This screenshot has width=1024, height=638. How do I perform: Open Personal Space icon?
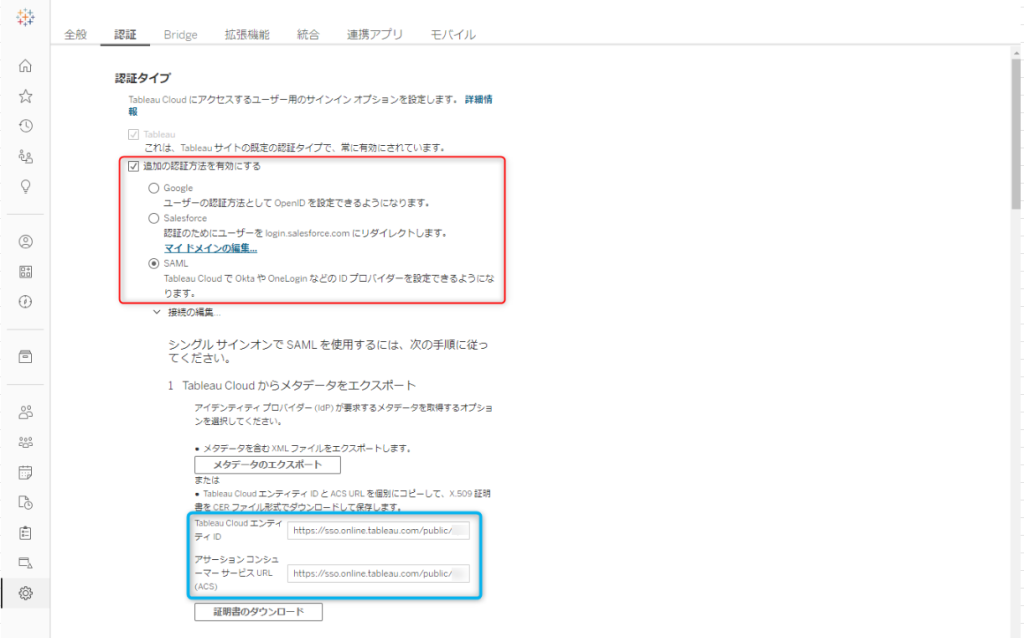click(x=25, y=242)
